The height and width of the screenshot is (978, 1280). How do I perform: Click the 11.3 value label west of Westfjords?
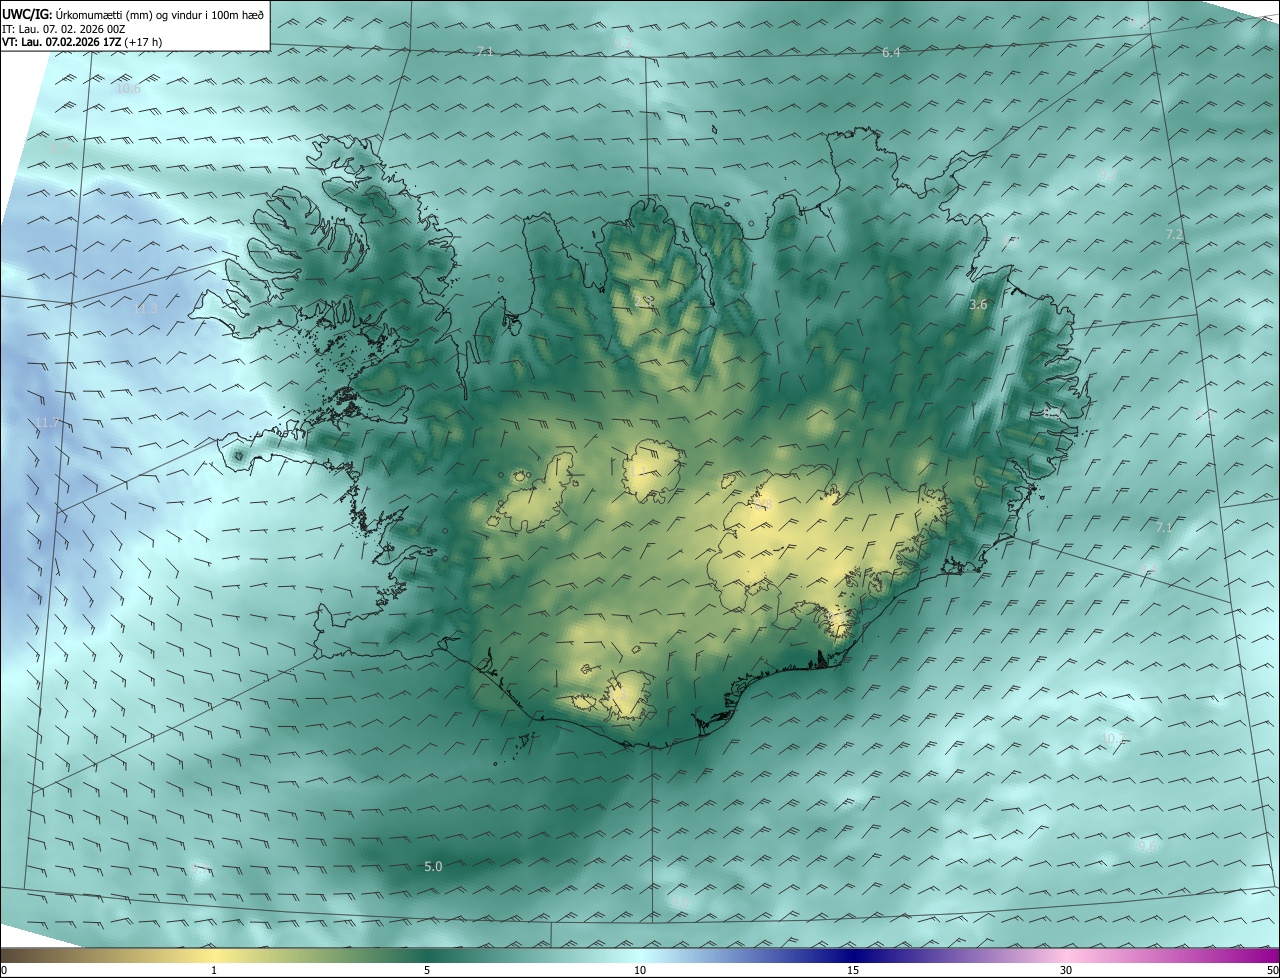click(x=146, y=309)
